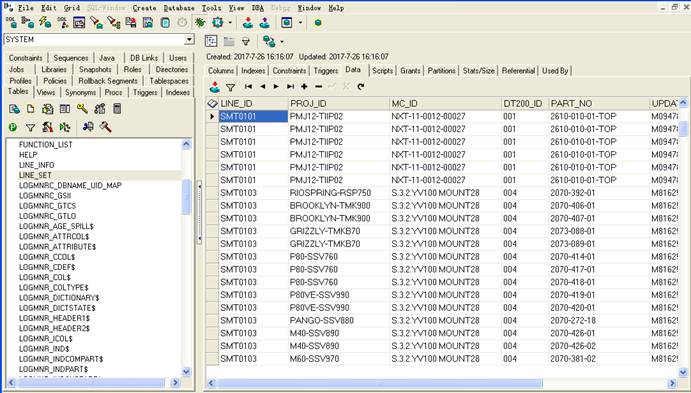Click the single flashlight object search icon
Image resolution: width=691 pixels, height=393 pixels.
pyautogui.click(x=97, y=22)
